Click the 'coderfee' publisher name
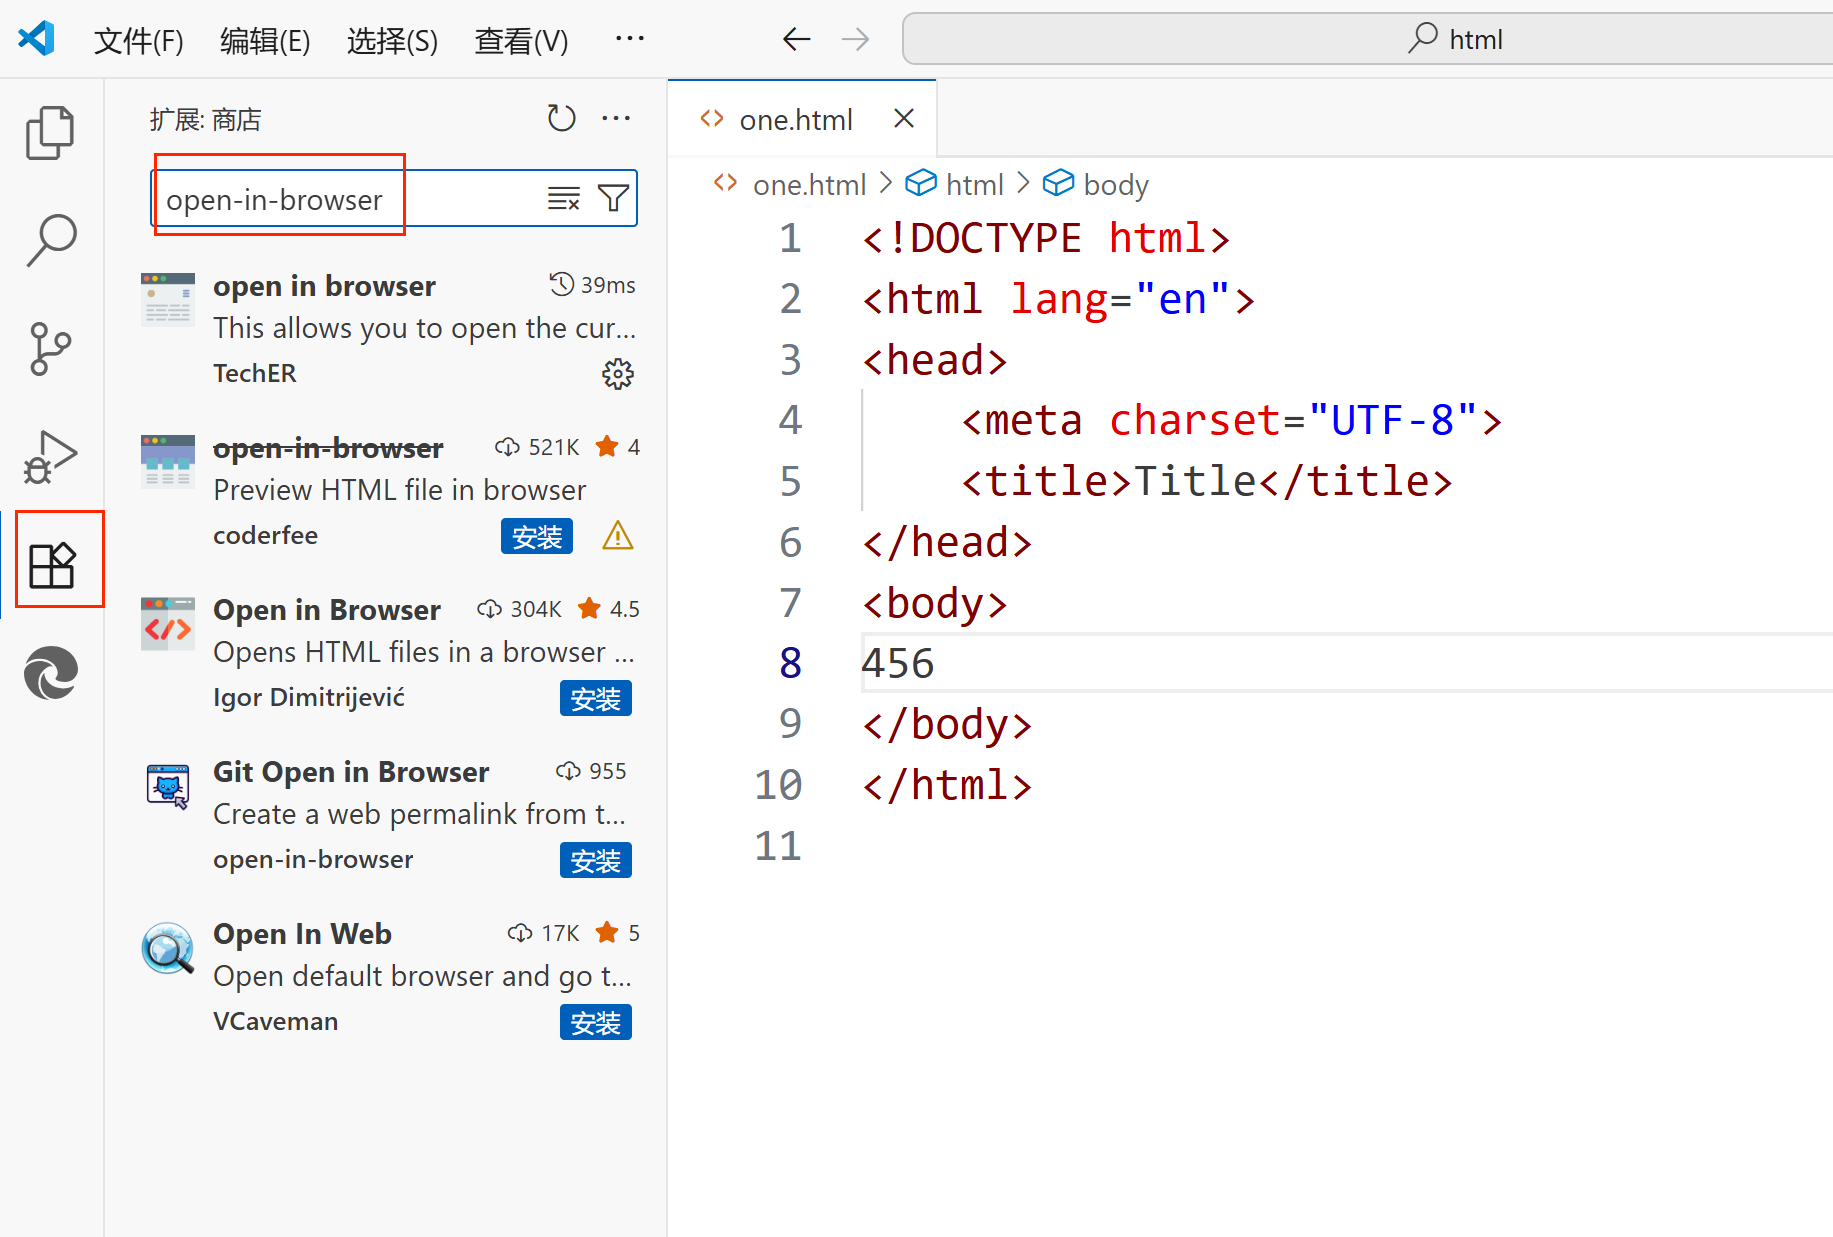1833x1237 pixels. (x=265, y=535)
